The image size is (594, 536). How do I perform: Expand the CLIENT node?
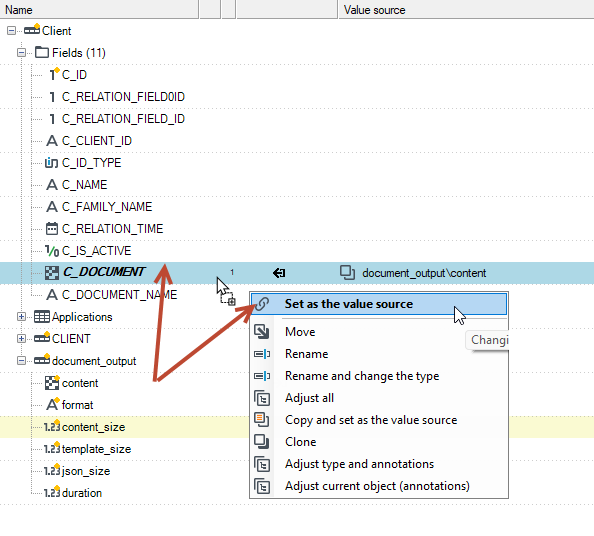tap(22, 339)
